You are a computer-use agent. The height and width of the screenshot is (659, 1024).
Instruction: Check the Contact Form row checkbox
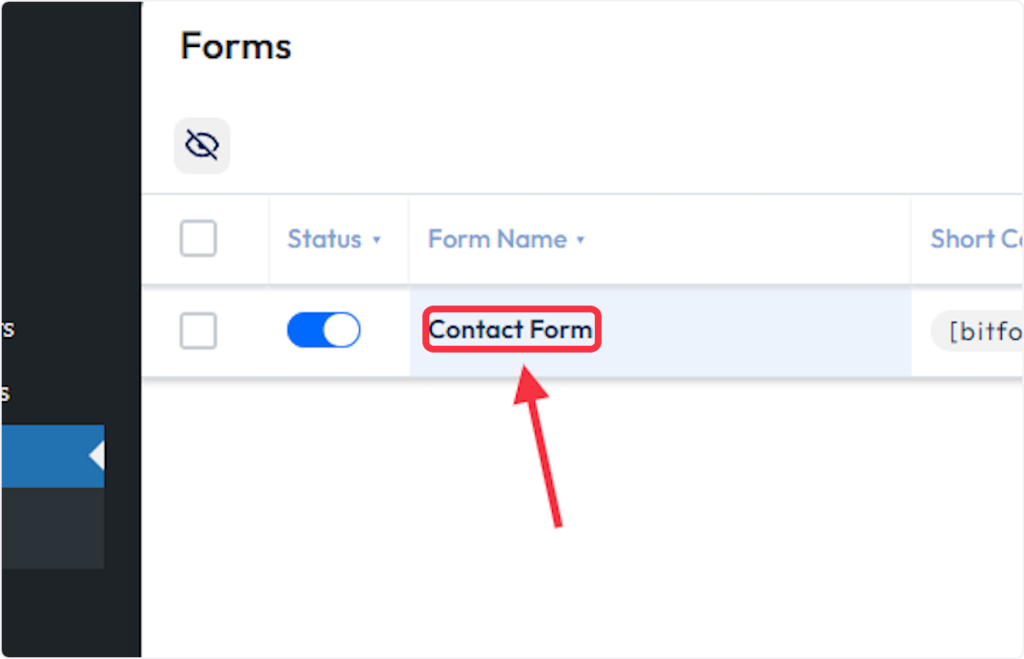coord(198,331)
